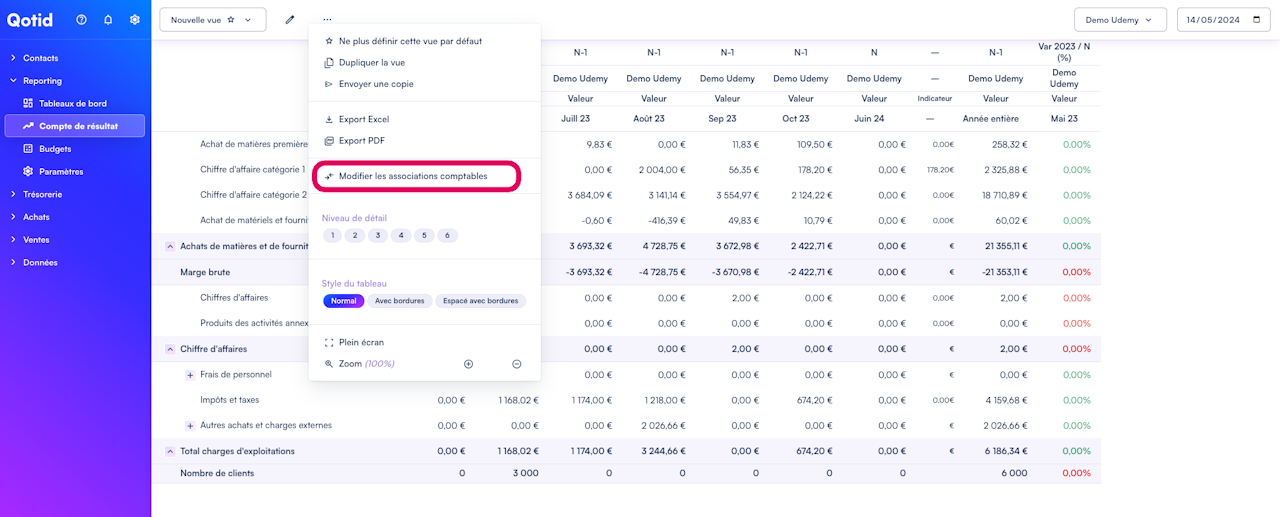The height and width of the screenshot is (517, 1280).
Task: Open settings gear icon in sidebar header
Action: (135, 20)
